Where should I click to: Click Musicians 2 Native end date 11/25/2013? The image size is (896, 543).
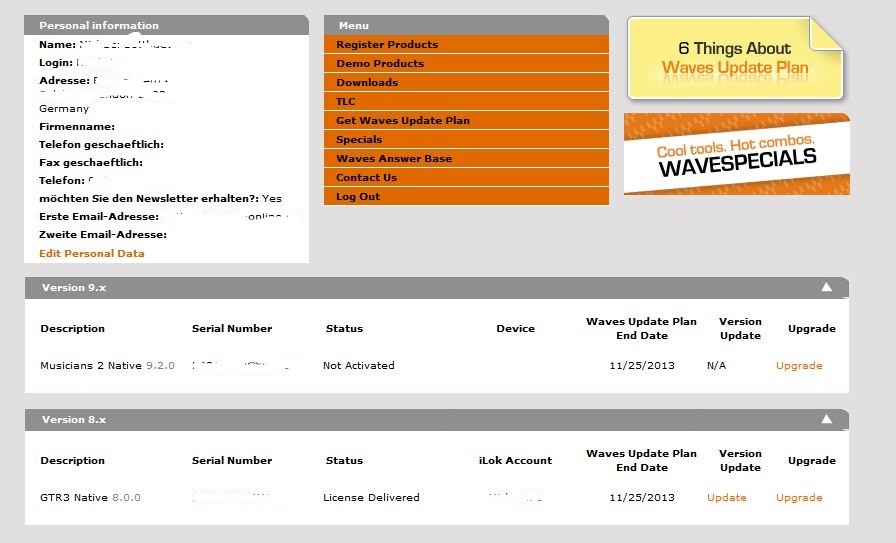642,366
